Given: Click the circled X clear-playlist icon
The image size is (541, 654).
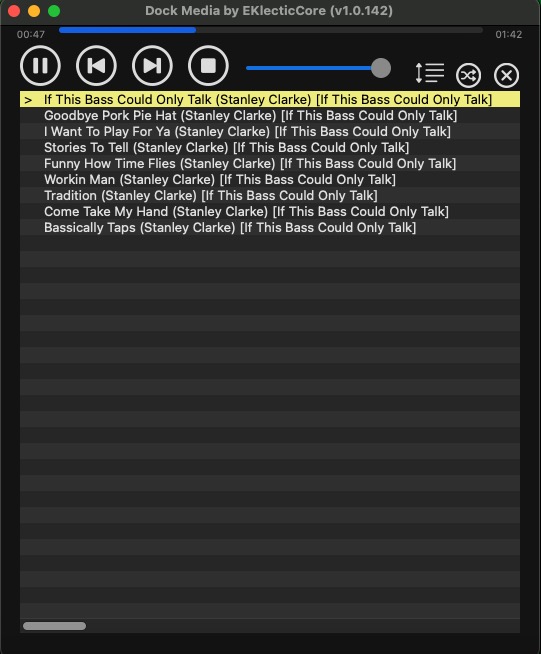Looking at the screenshot, I should (506, 75).
